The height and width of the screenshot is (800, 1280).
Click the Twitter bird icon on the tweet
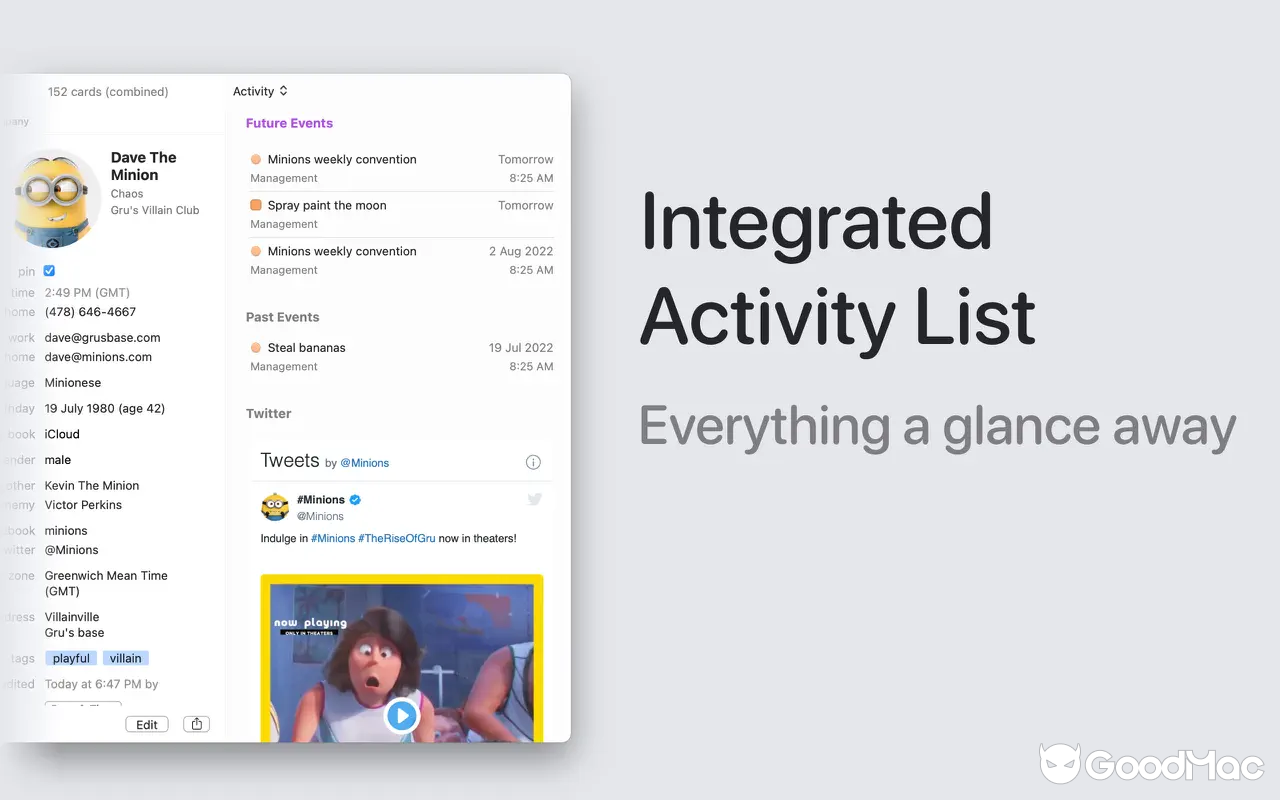[534, 498]
